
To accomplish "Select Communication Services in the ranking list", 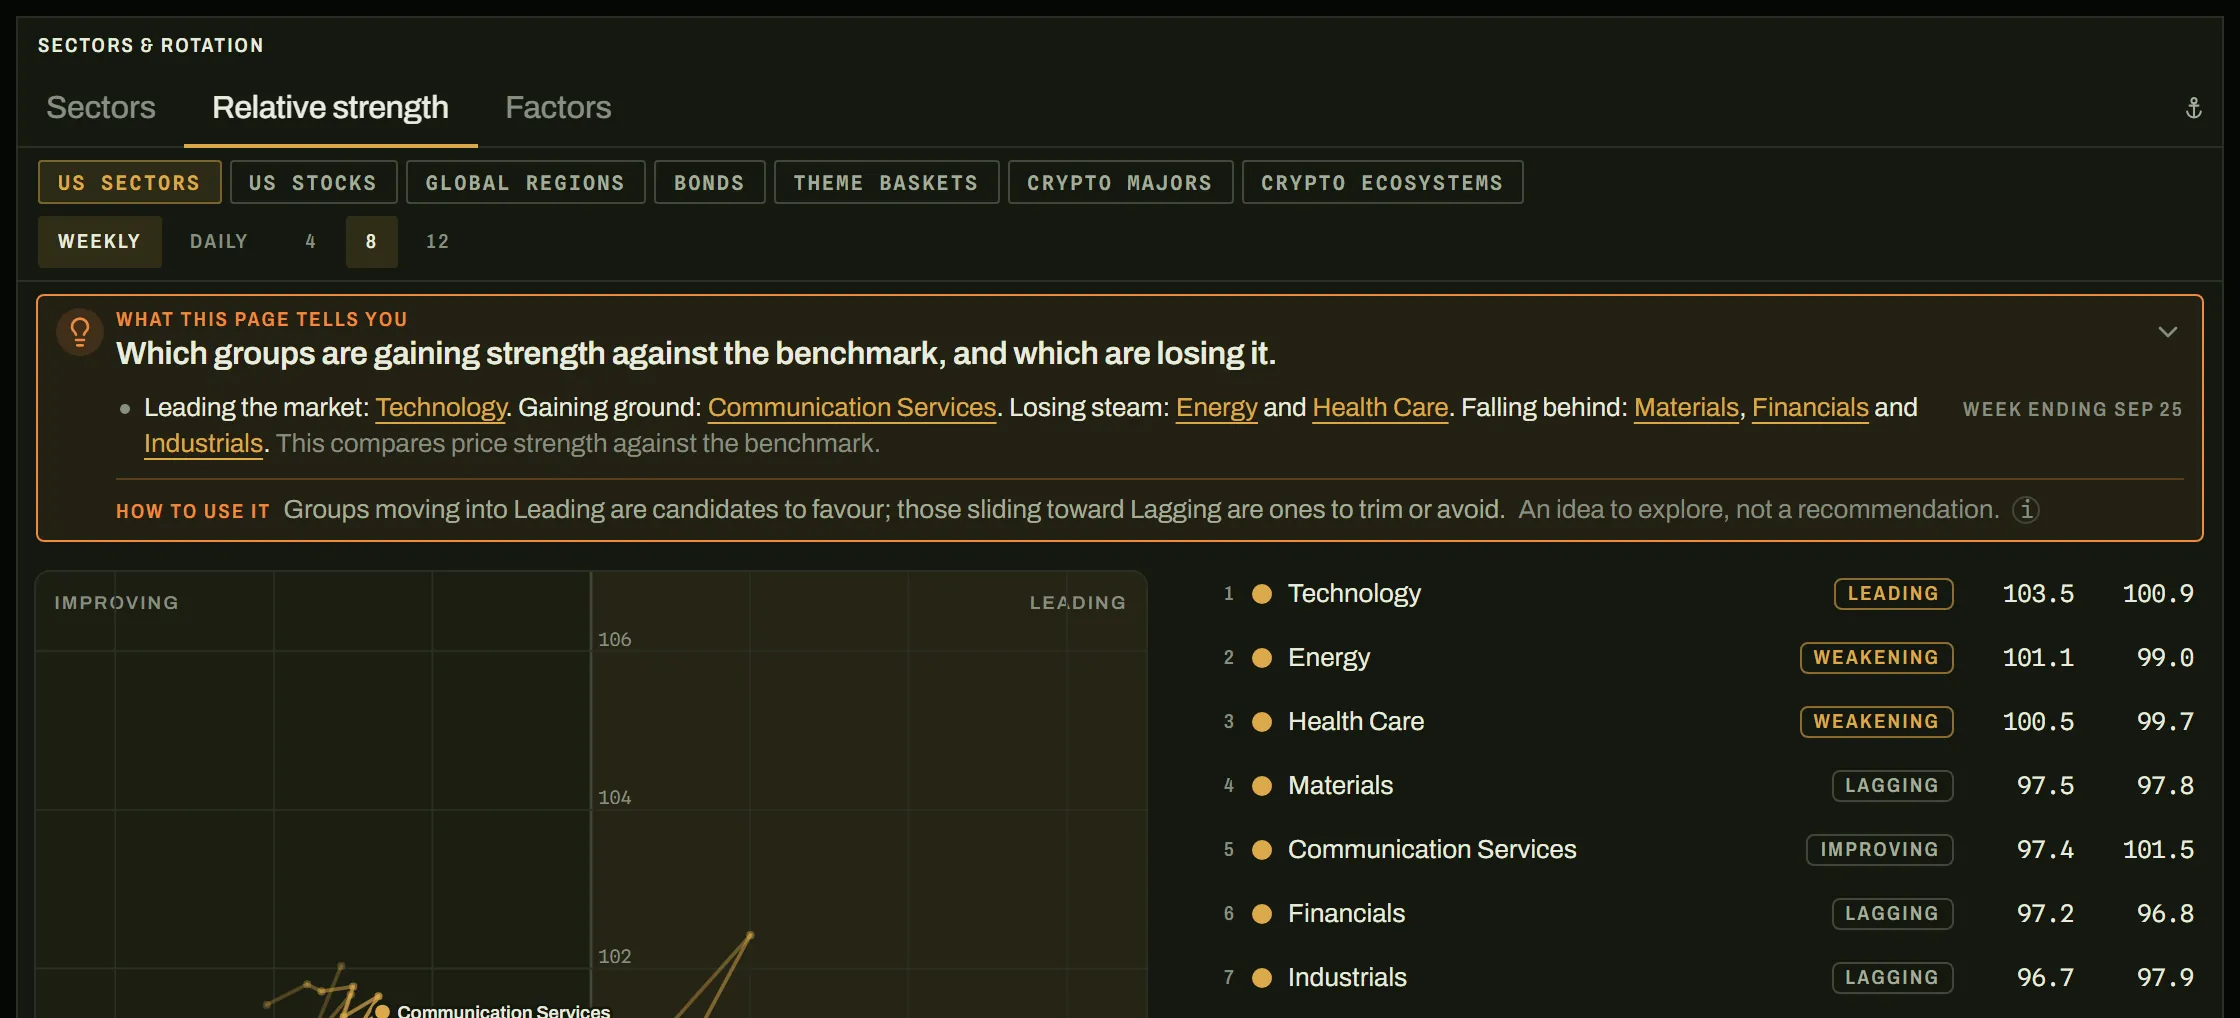I will coord(1708,850).
